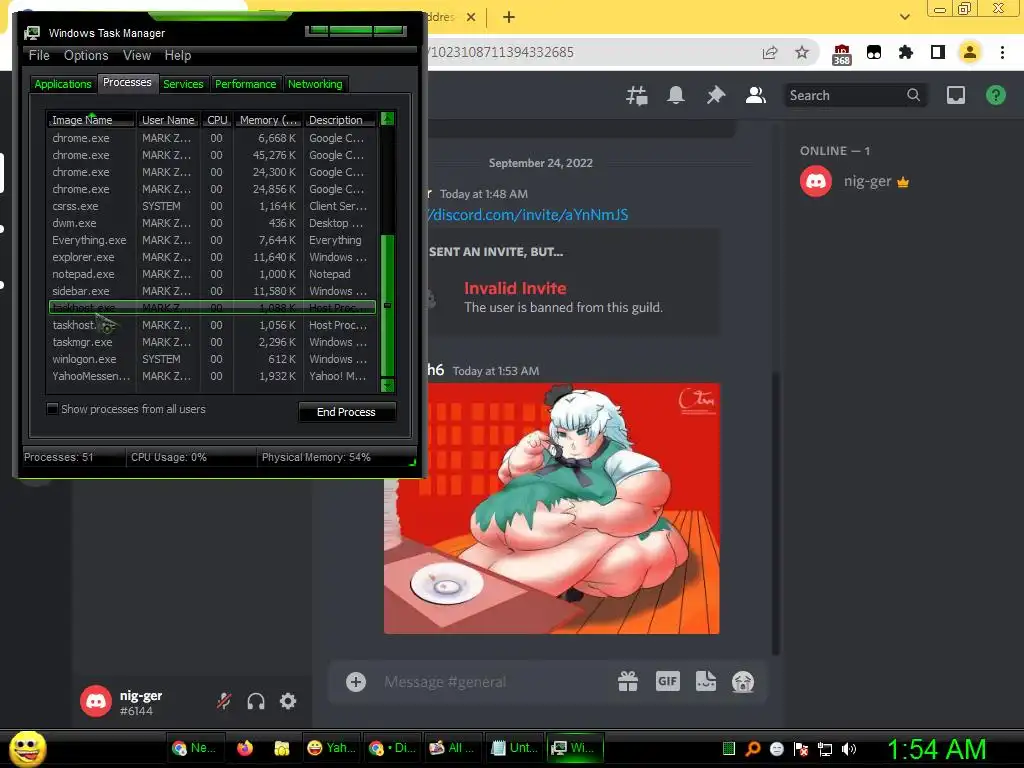Open taskbar clock showing 1:54 AM
This screenshot has width=1024, height=768.
click(936, 749)
